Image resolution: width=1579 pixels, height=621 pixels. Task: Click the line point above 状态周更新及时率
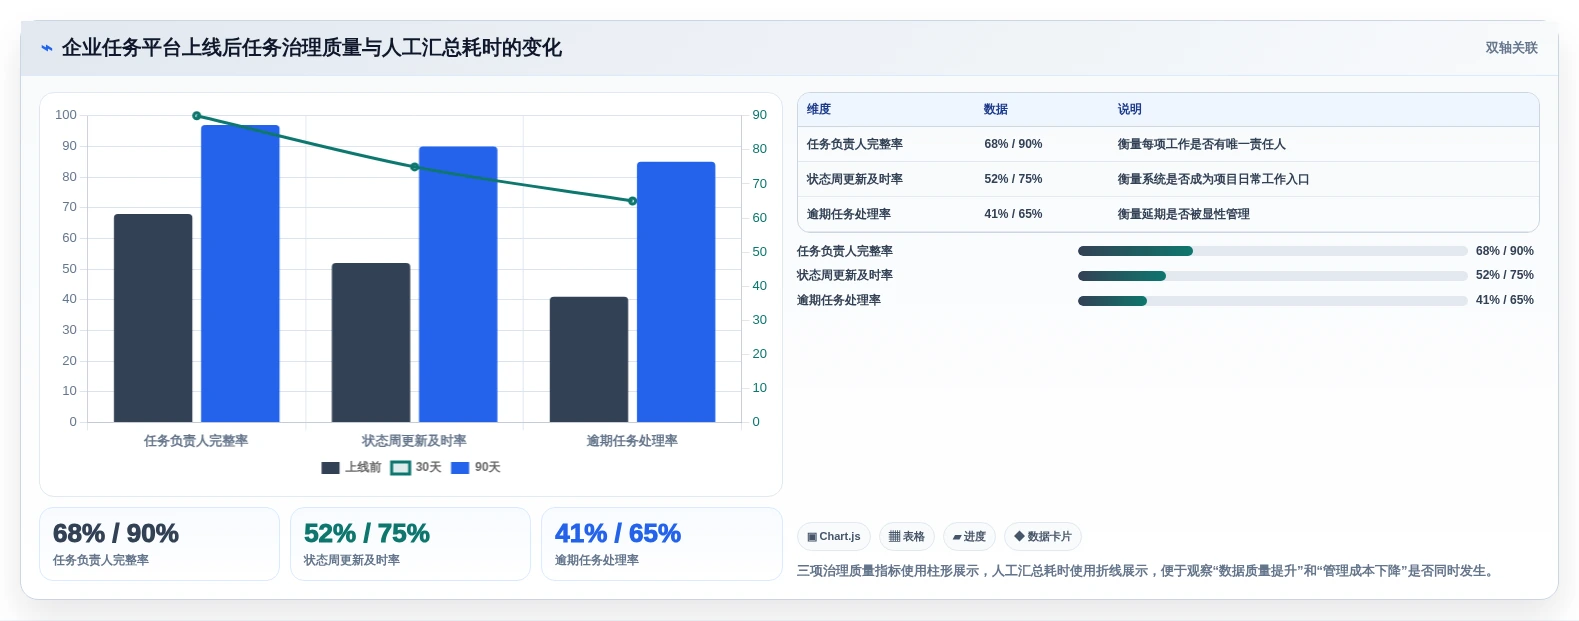click(414, 167)
